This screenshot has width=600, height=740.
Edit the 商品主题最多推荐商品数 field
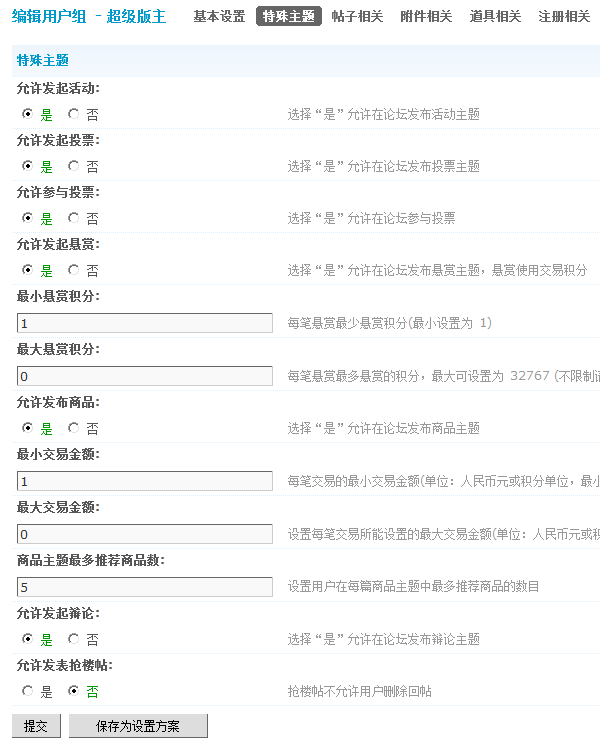145,587
